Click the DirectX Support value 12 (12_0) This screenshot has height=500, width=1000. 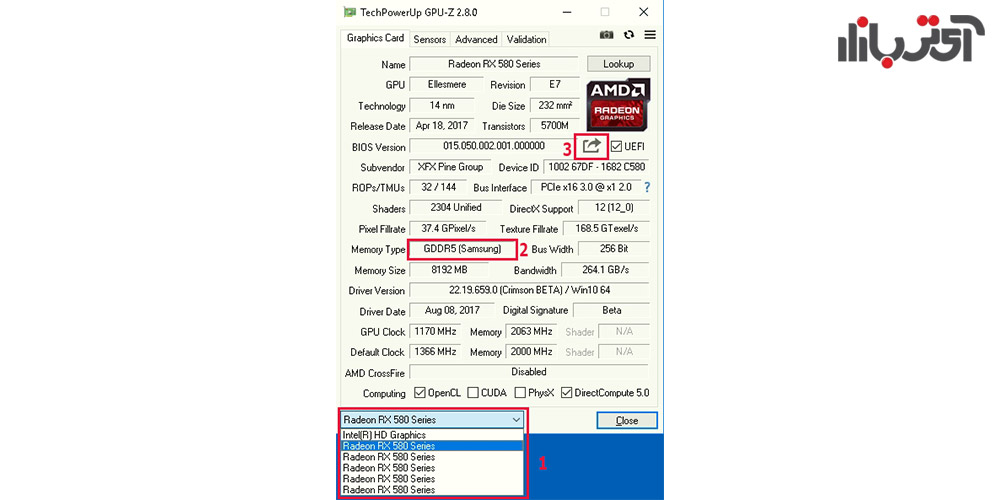click(613, 208)
